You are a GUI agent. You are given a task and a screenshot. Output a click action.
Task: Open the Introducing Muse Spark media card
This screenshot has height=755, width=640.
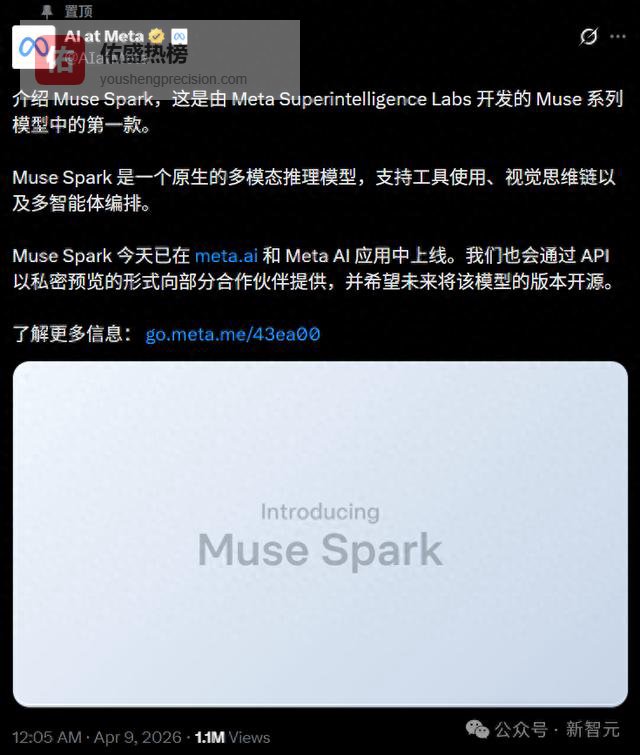320,534
